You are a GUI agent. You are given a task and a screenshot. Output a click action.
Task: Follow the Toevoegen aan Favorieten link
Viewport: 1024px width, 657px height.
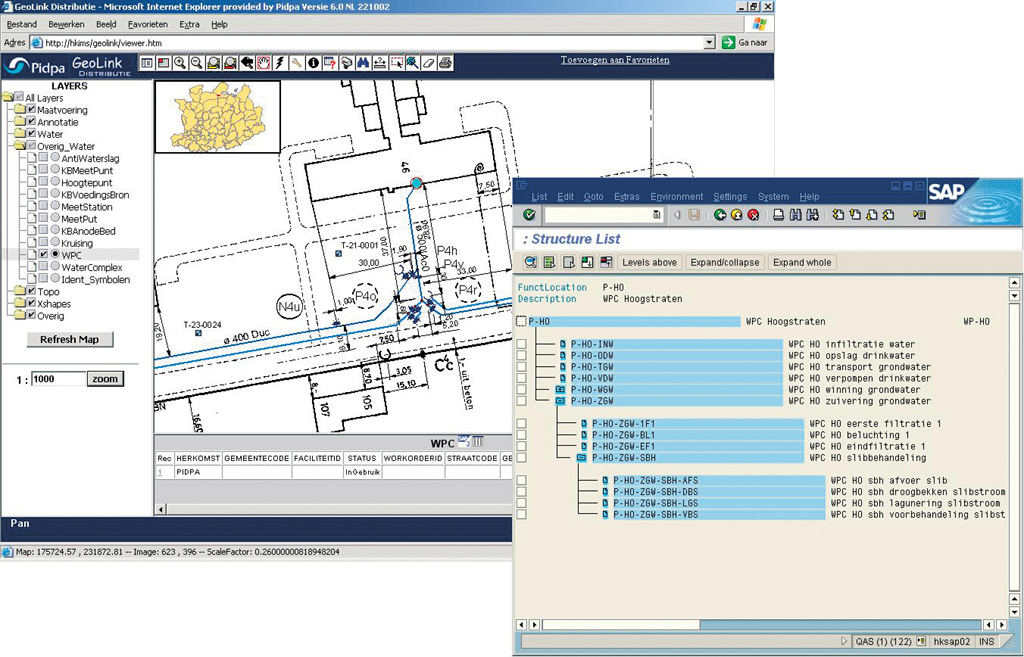pyautogui.click(x=615, y=60)
